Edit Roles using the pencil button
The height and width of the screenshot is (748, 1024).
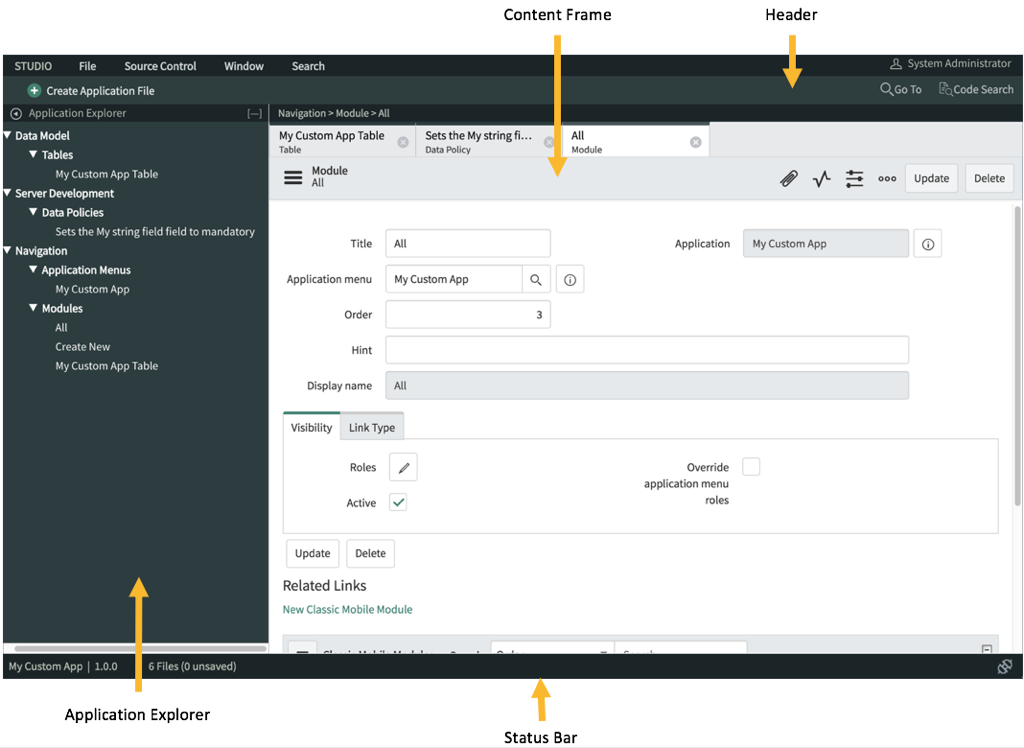tap(403, 467)
